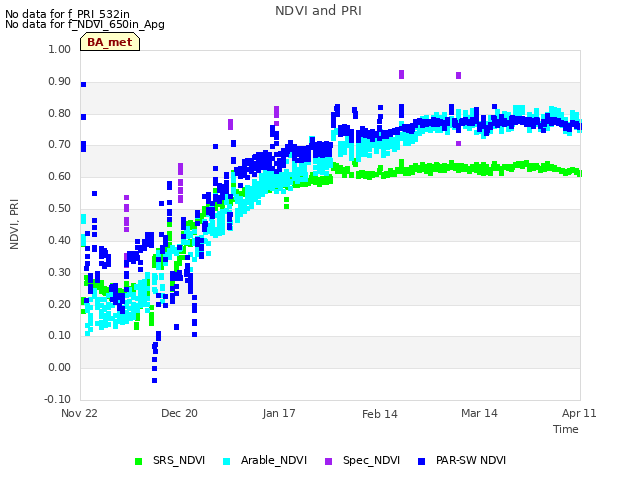Viewport: 640px width, 480px height.
Task: Click the 0.70 y-axis tick label
Action: [x=60, y=144]
